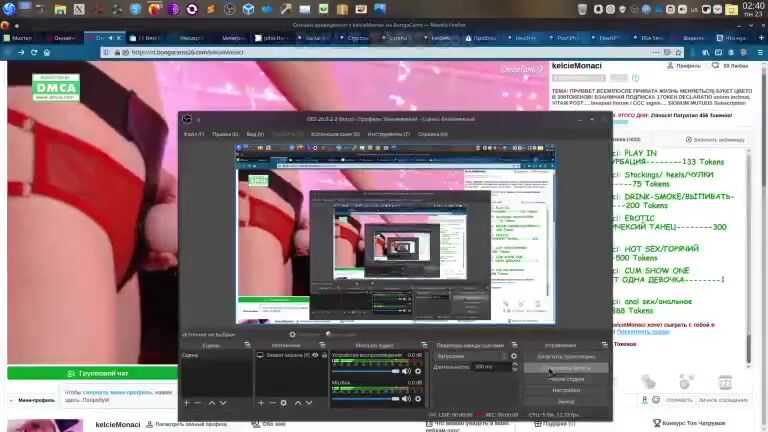768x432 pixels.
Task: Click the start streaming button in OBS
Action: click(566, 356)
